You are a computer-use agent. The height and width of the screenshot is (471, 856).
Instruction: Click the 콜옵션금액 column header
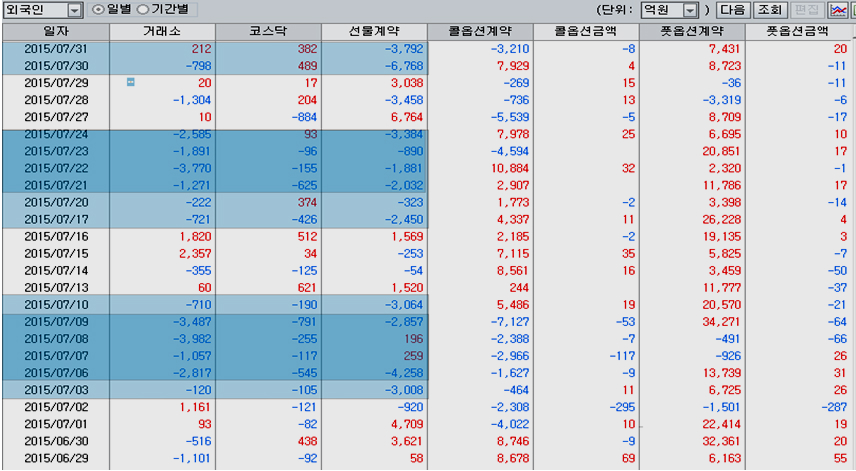[x=586, y=31]
